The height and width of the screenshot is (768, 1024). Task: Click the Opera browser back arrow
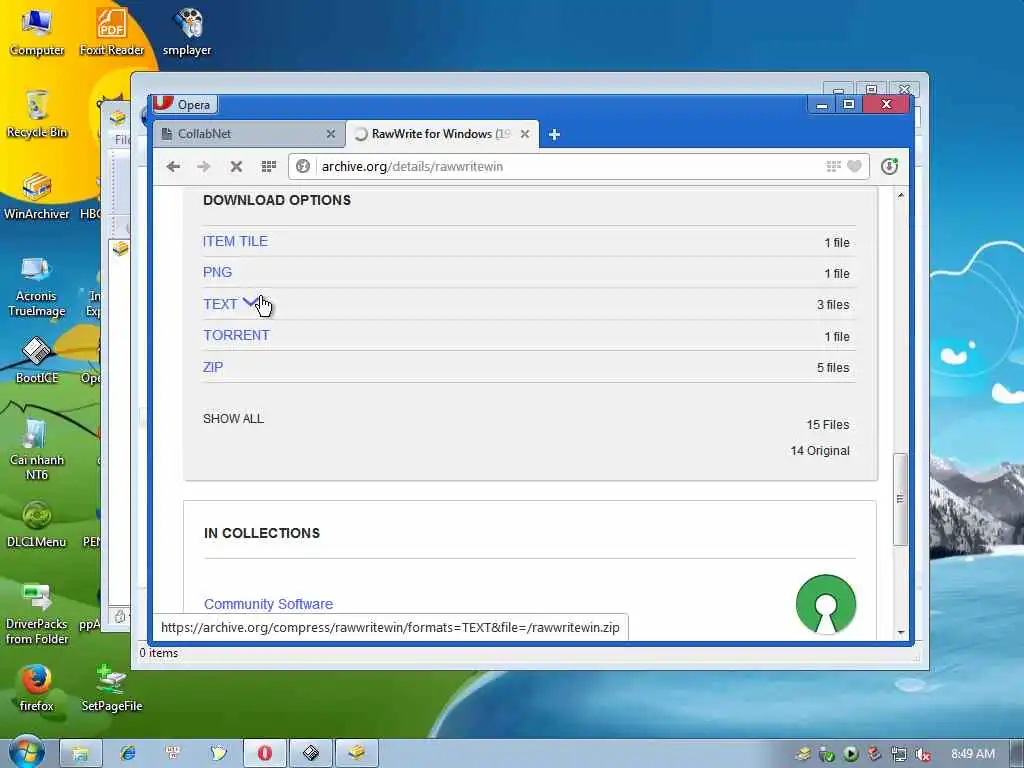173,167
